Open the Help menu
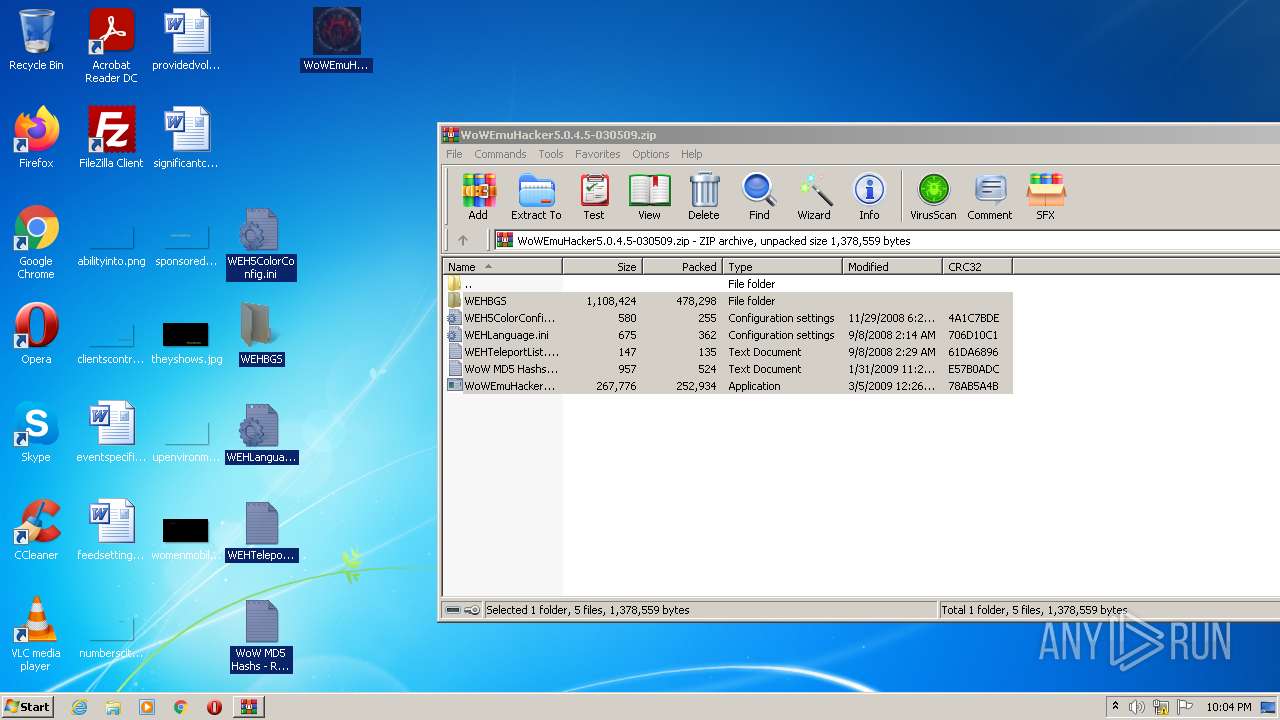 [691, 154]
